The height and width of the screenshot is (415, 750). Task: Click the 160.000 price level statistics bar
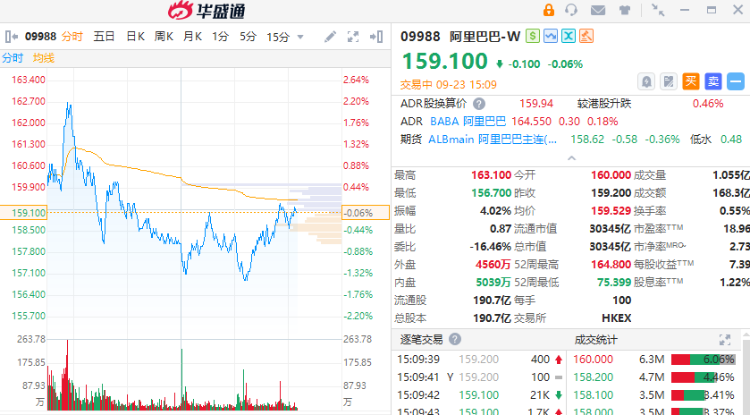[x=703, y=360]
